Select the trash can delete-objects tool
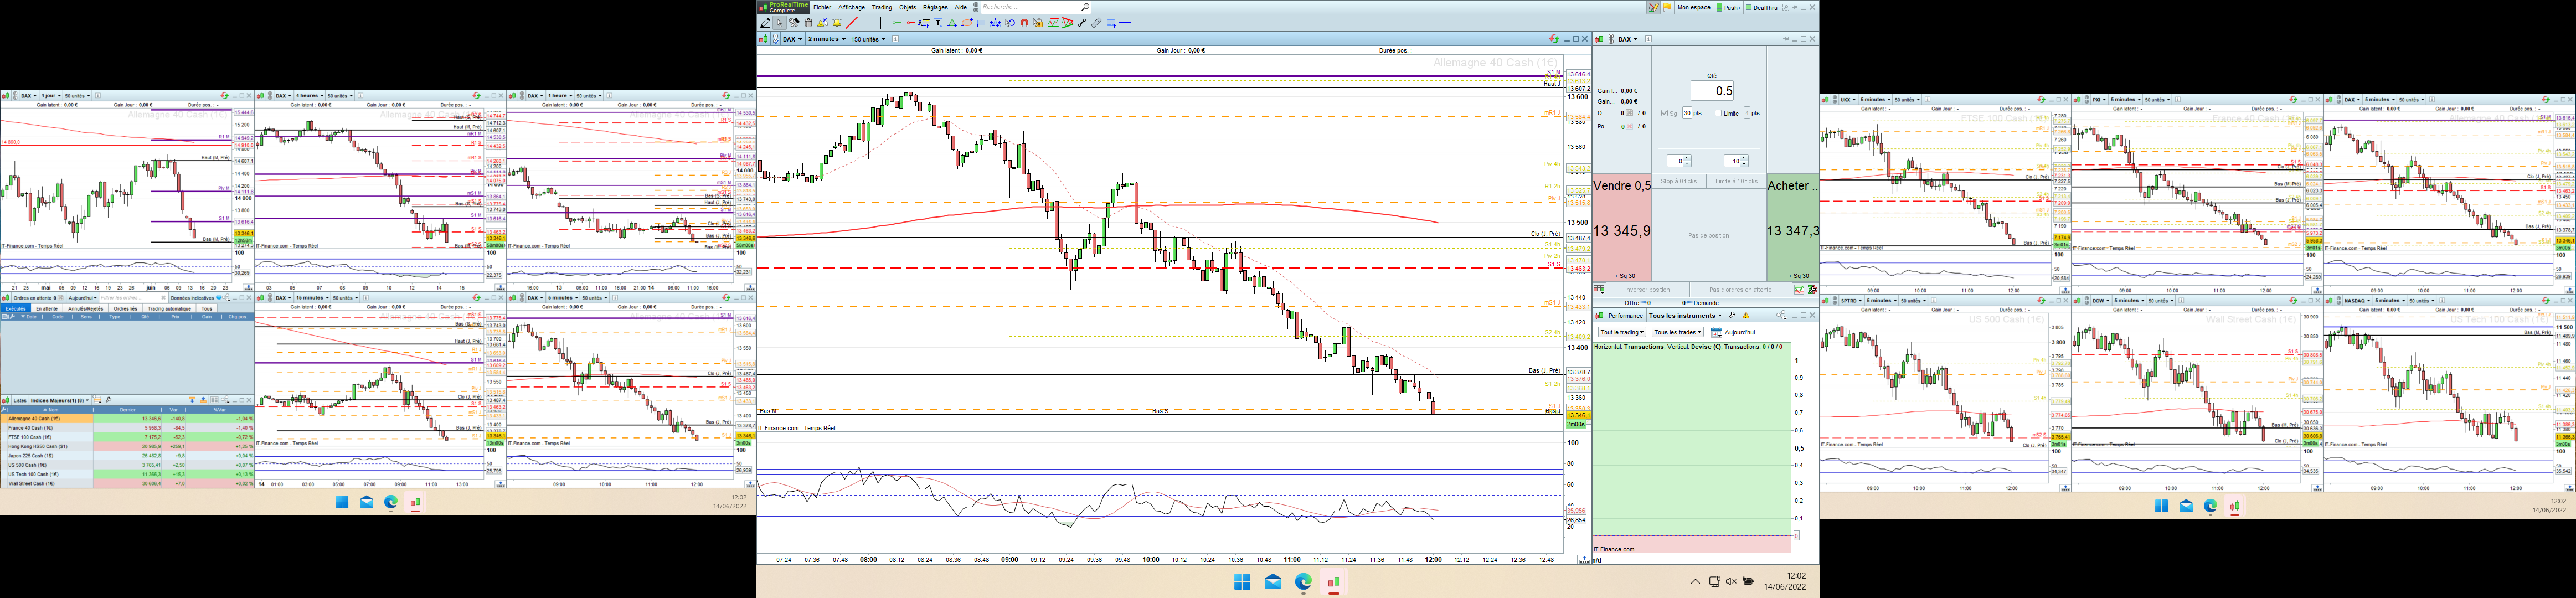Image resolution: width=2576 pixels, height=598 pixels. [x=809, y=23]
